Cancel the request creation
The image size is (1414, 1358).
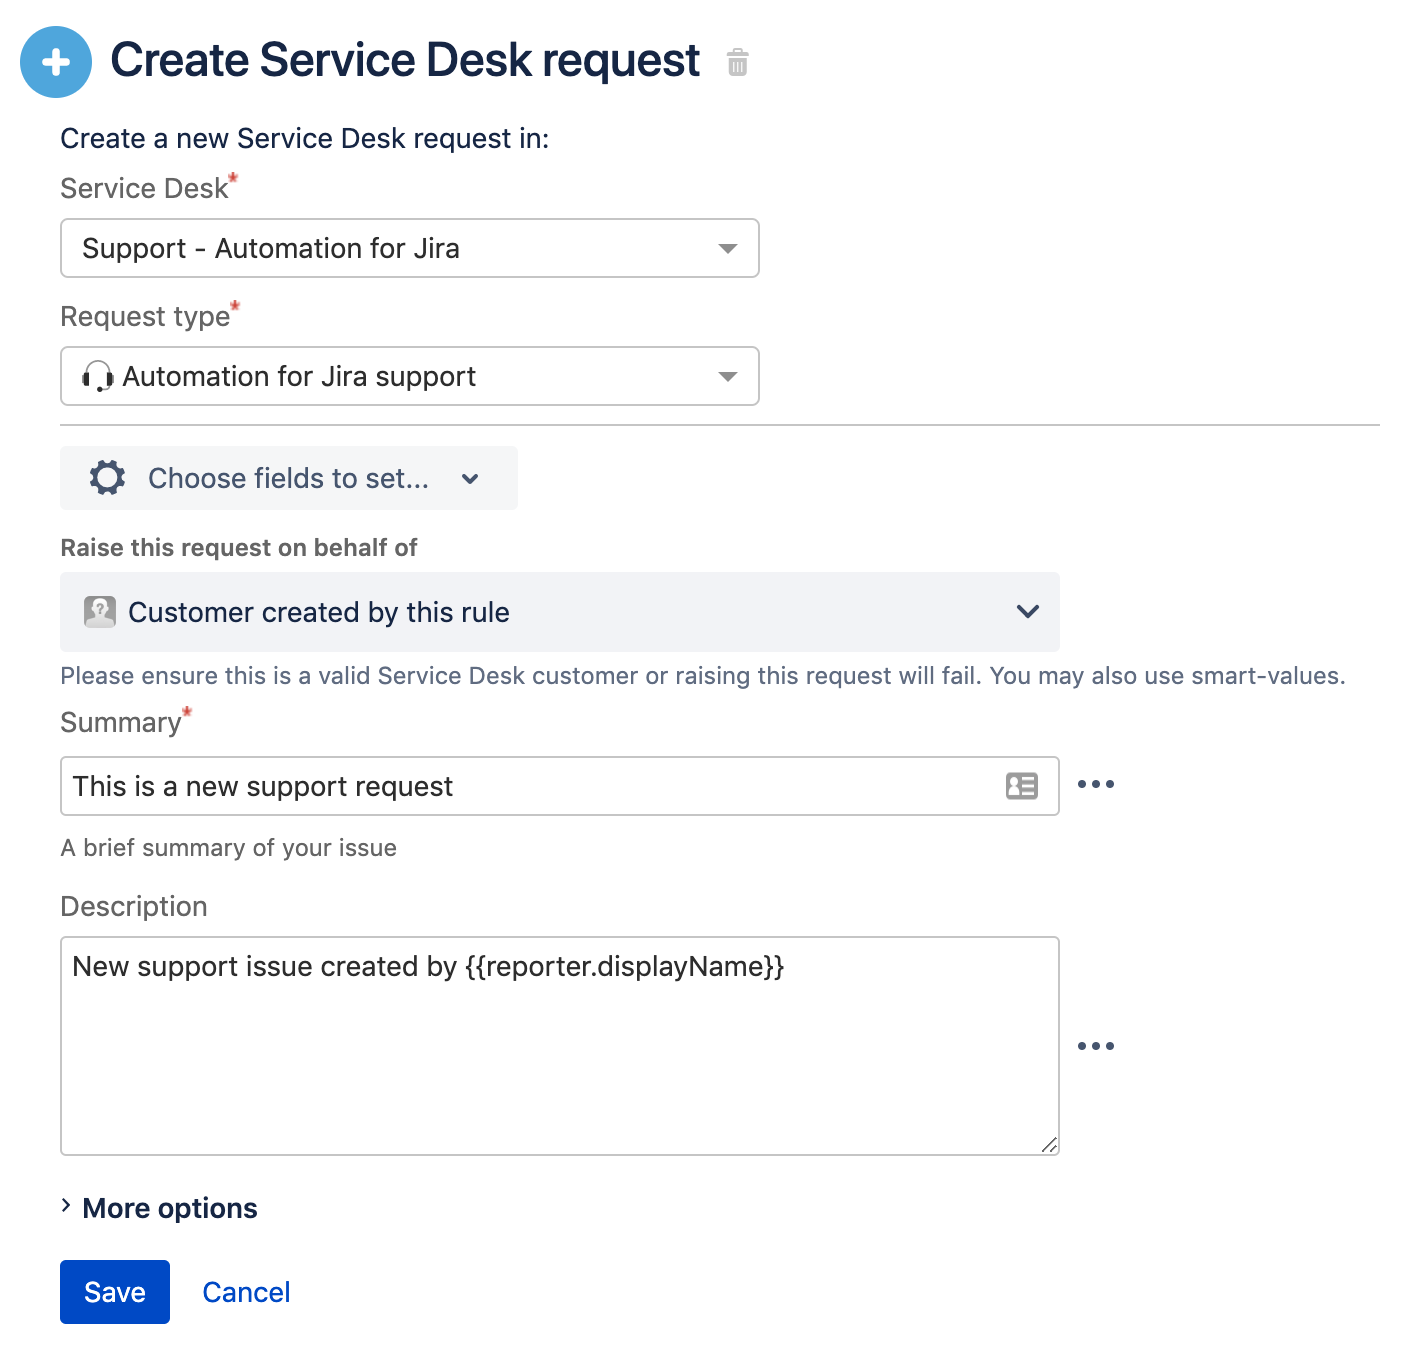[246, 1292]
